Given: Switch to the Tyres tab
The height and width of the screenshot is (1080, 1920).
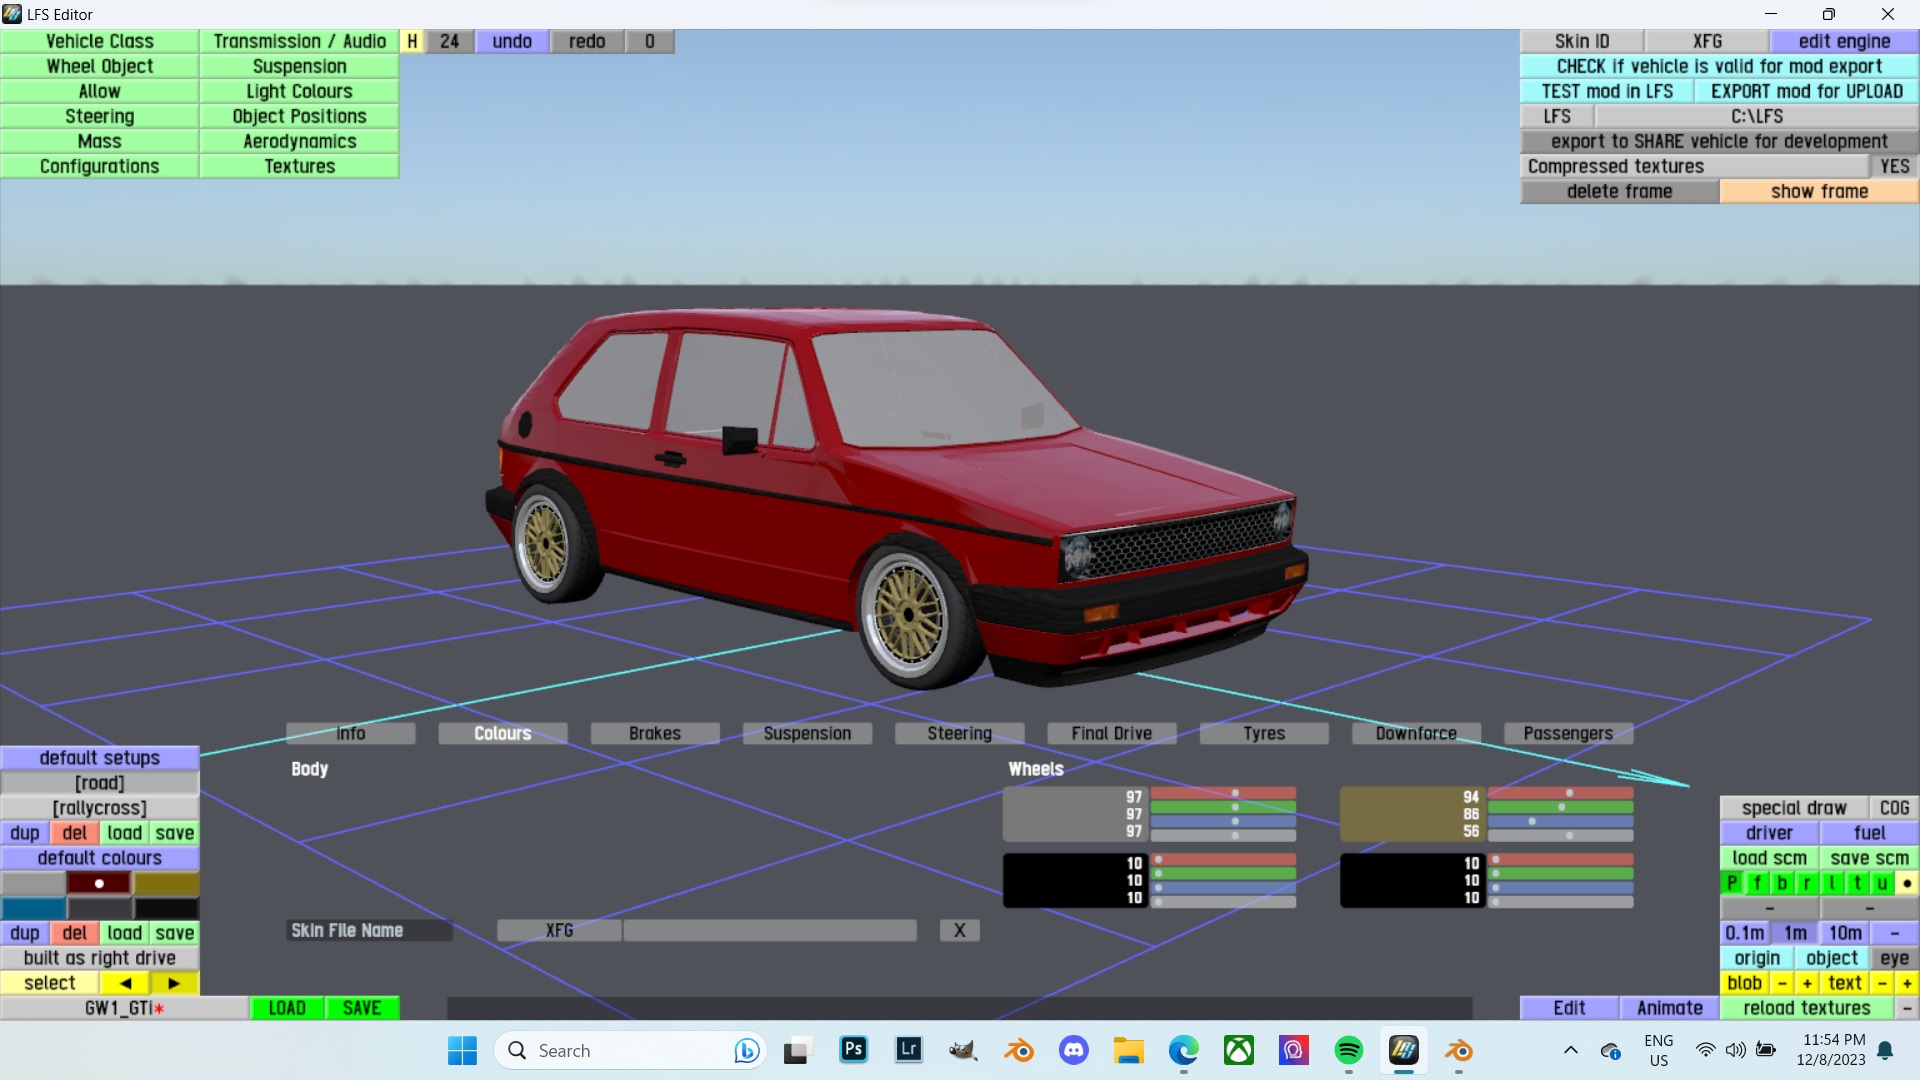Looking at the screenshot, I should coord(1264,733).
